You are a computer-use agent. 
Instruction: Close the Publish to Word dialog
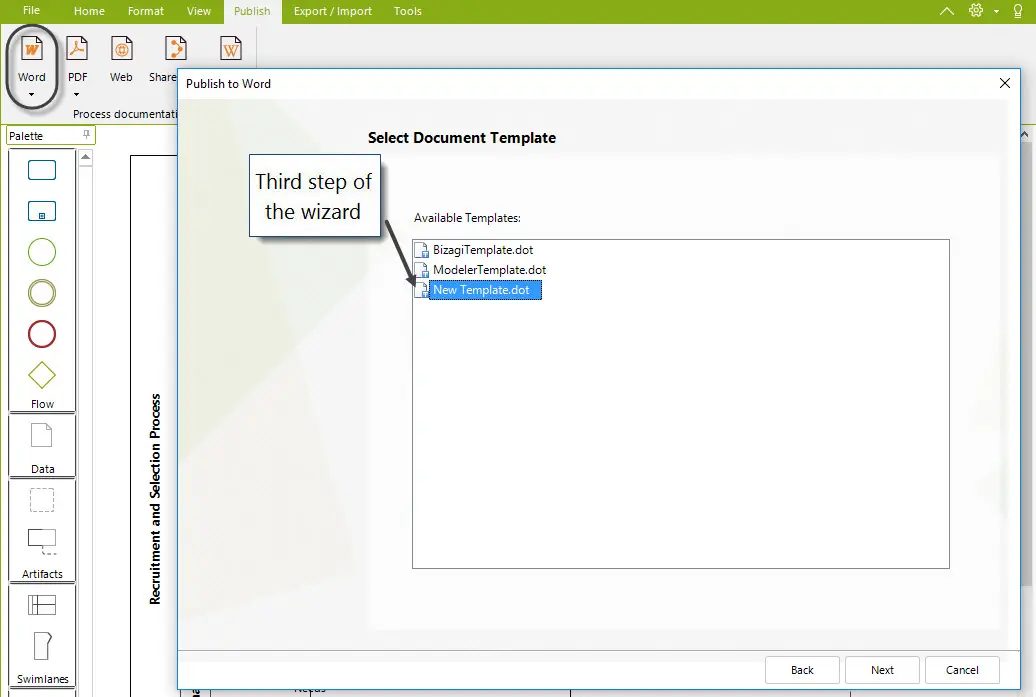coord(1005,83)
